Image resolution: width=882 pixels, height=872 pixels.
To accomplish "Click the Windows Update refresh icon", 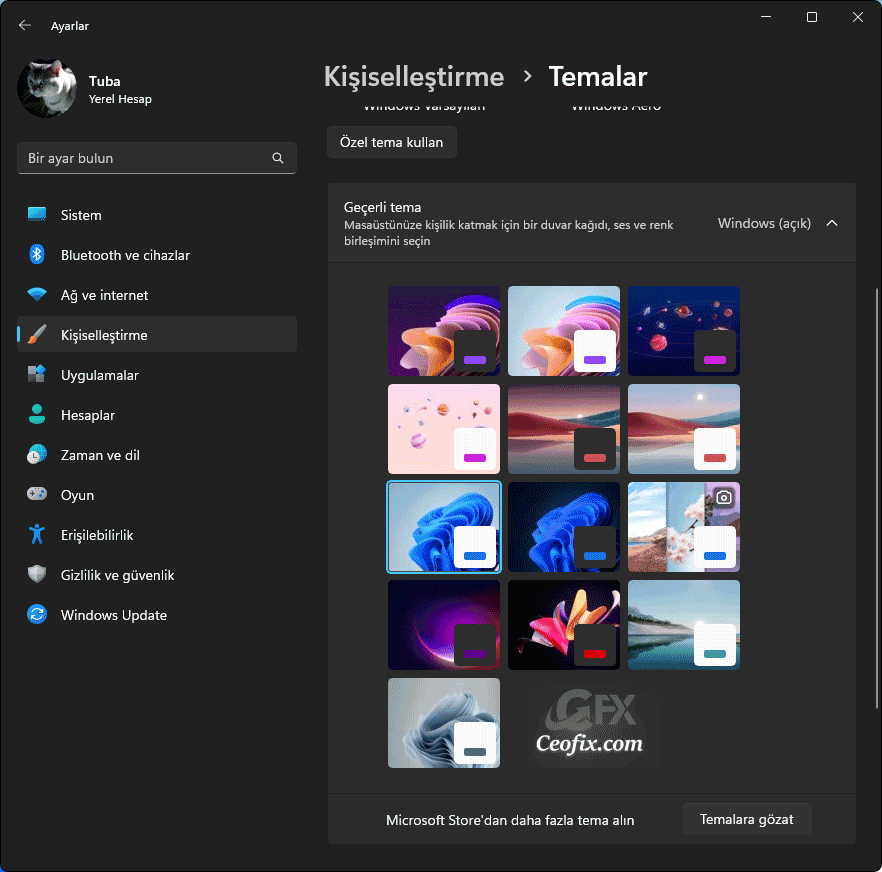I will [37, 614].
